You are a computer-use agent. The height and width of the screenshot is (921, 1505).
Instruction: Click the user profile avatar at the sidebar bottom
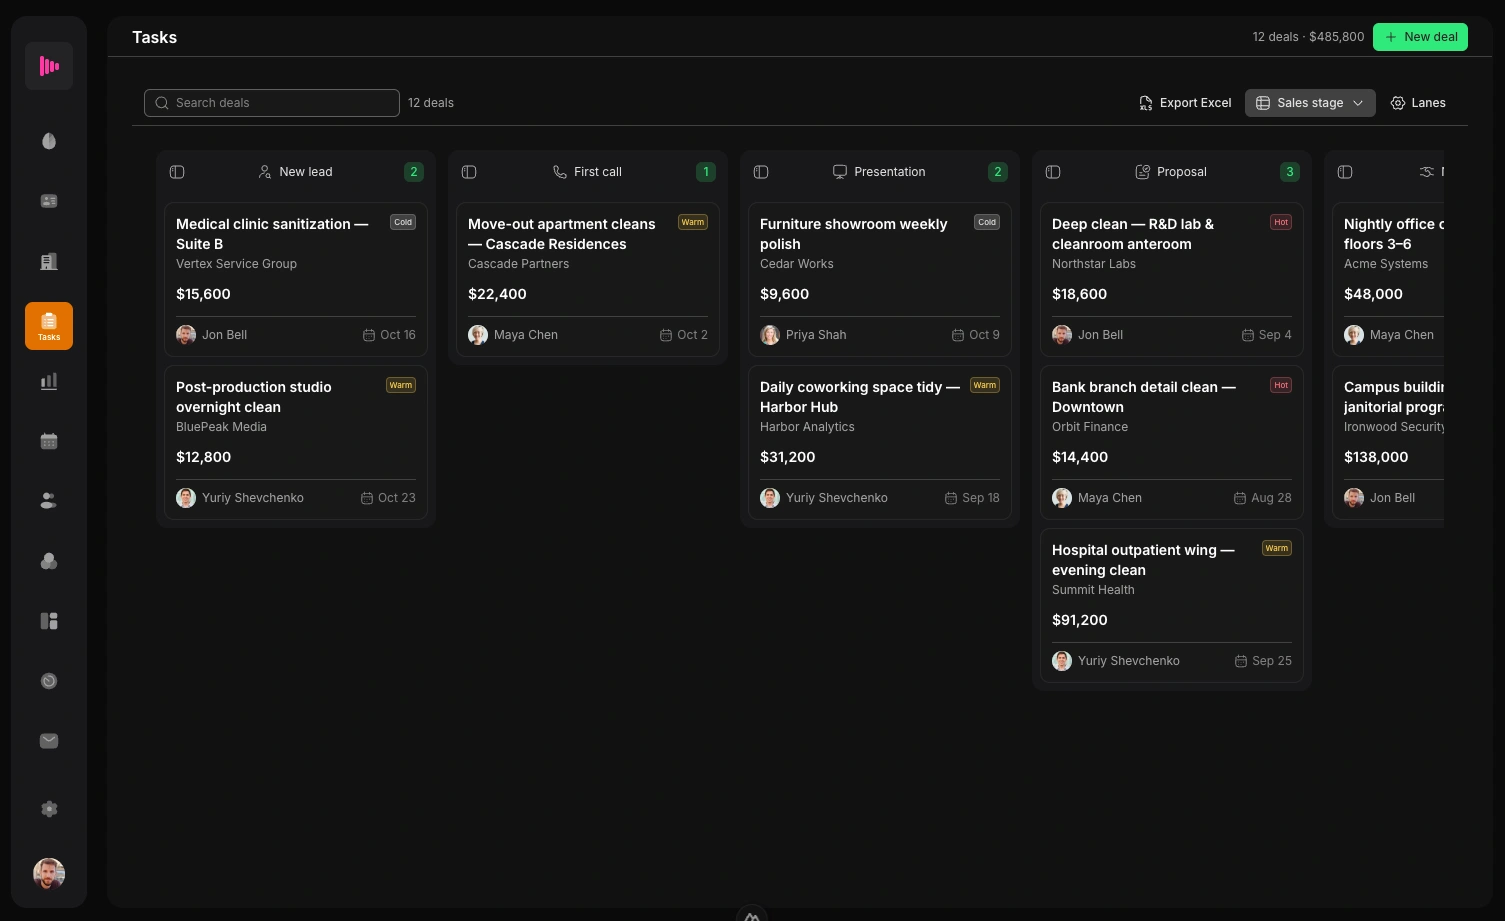[x=49, y=874]
